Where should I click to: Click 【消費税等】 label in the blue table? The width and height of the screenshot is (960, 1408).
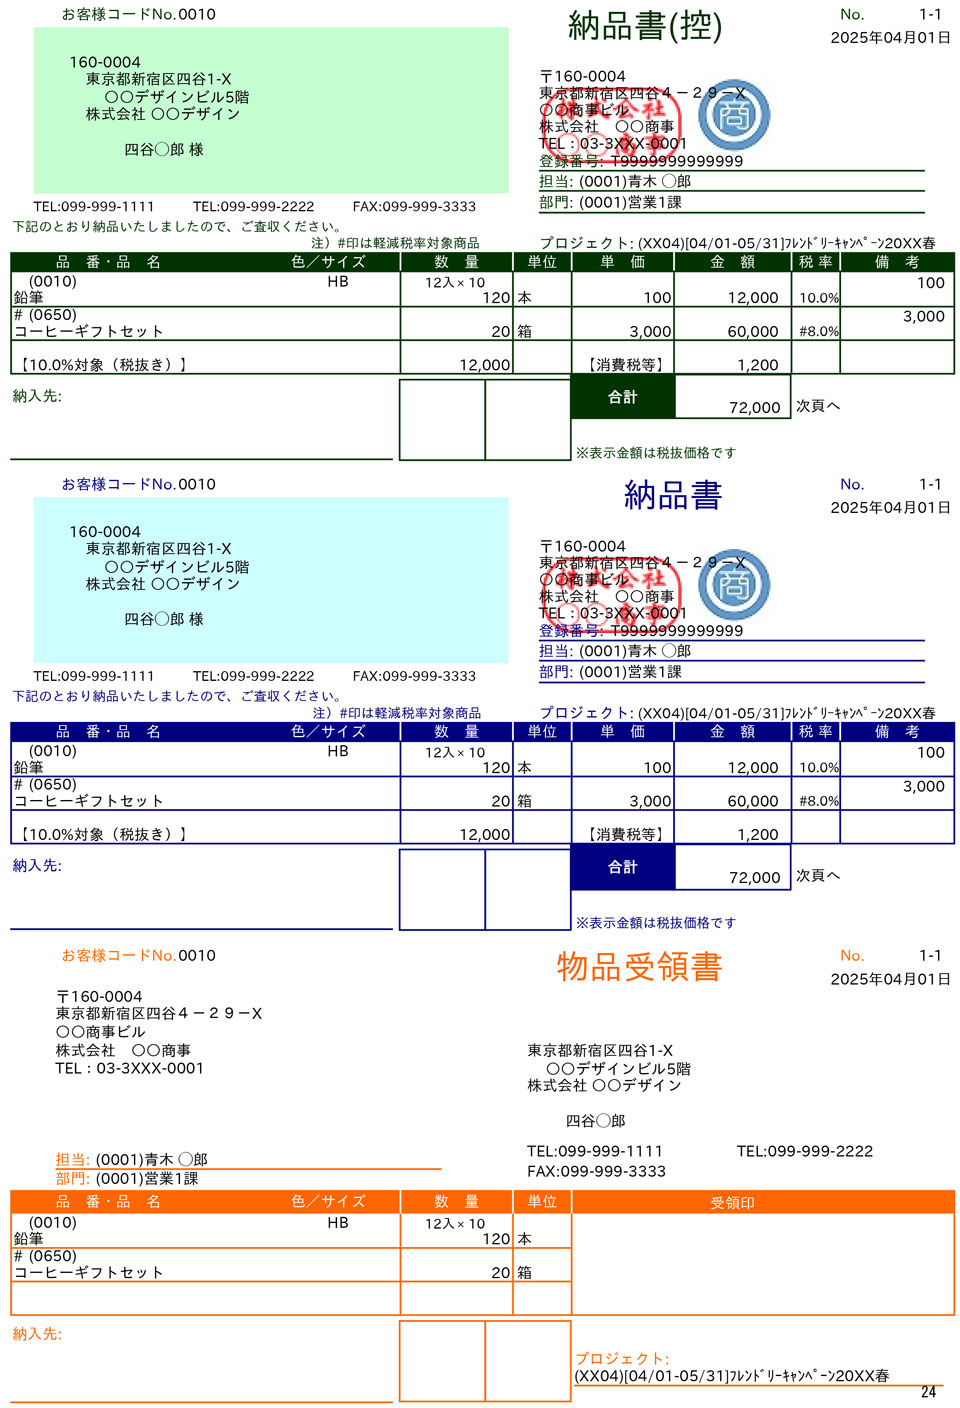(627, 835)
